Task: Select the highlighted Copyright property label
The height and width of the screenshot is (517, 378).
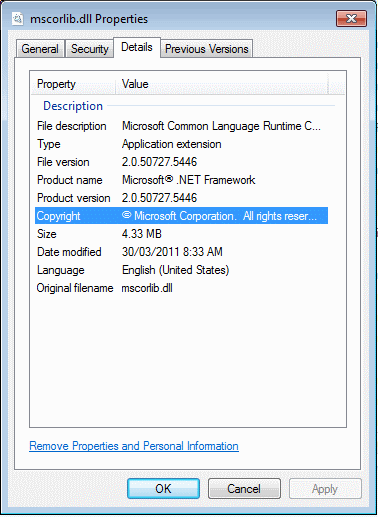Action: pyautogui.click(x=59, y=216)
